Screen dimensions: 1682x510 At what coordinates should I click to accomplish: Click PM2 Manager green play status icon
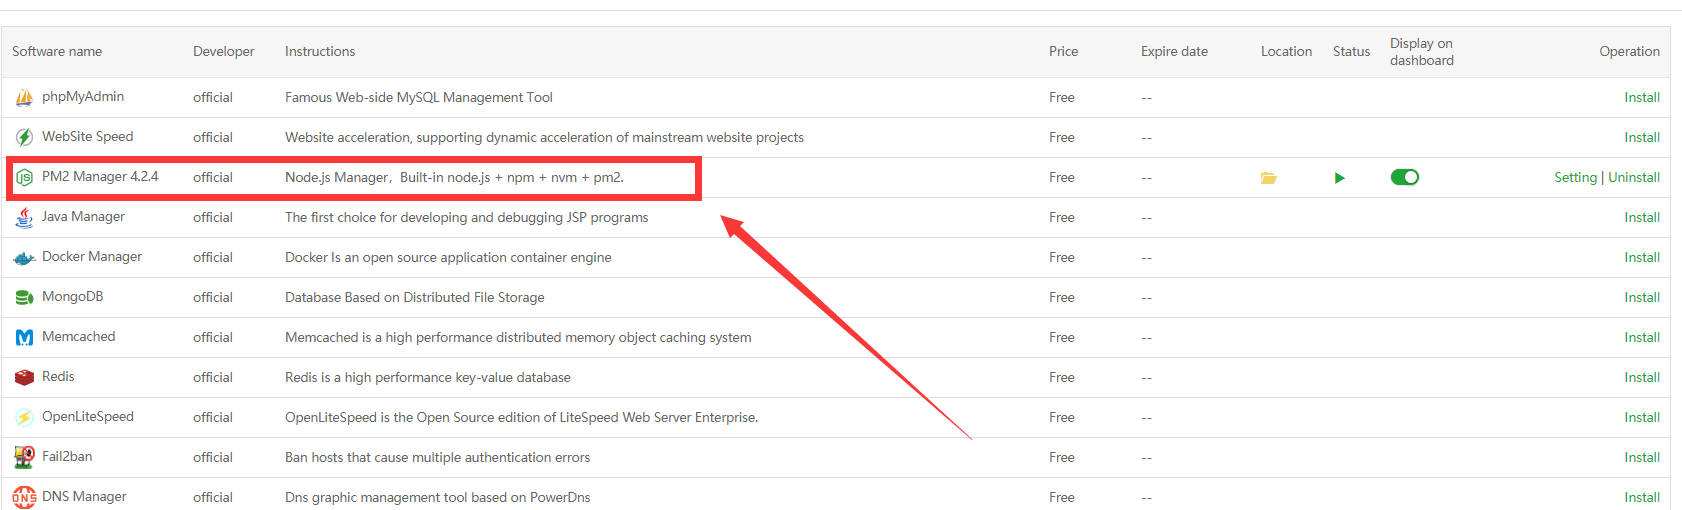click(x=1340, y=178)
